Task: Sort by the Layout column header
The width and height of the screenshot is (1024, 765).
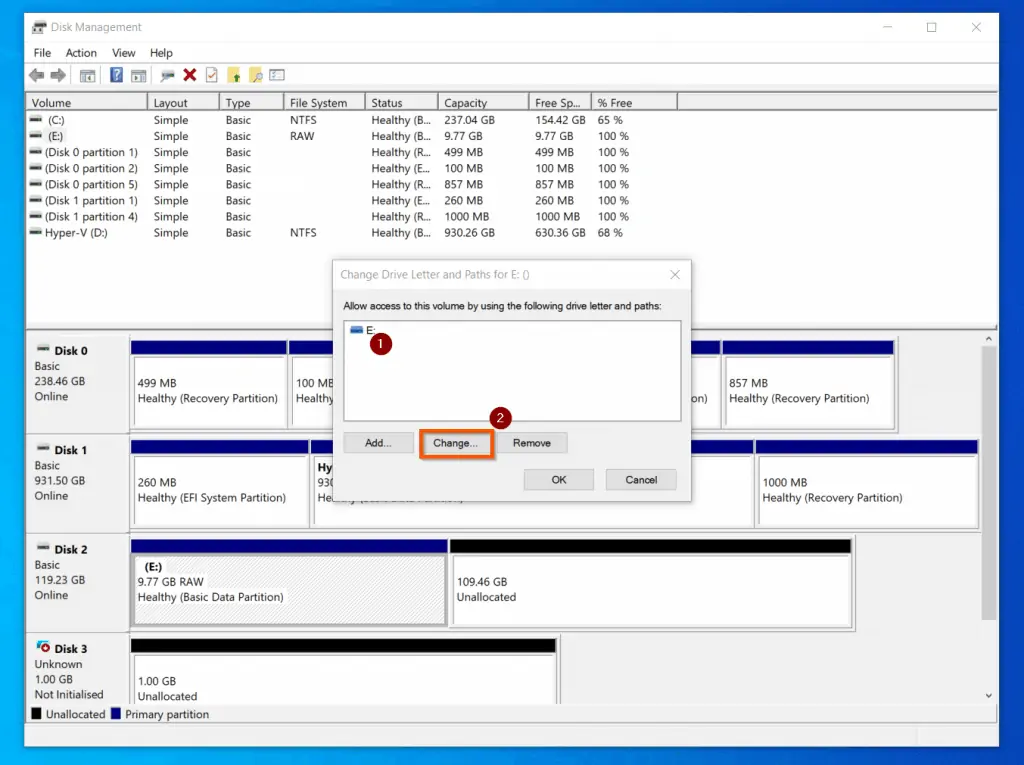Action: [x=184, y=103]
